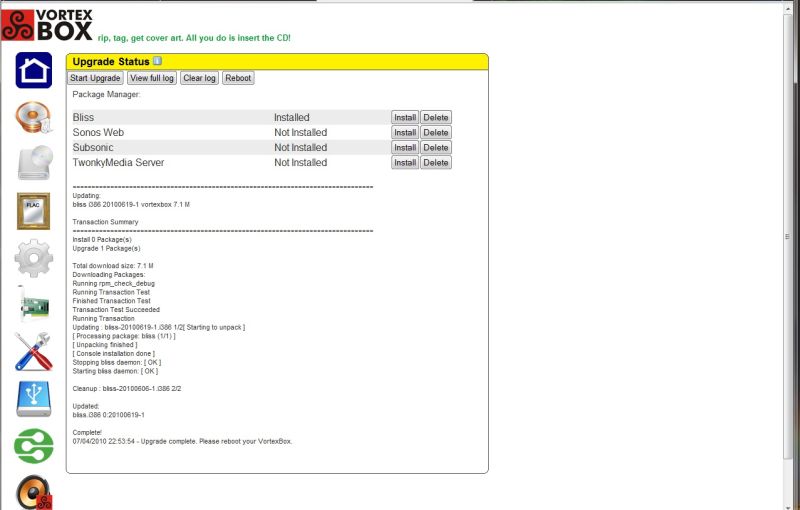Click the 'Transaction Summary' log line
Image resolution: width=800 pixels, height=510 pixels.
tap(105, 222)
